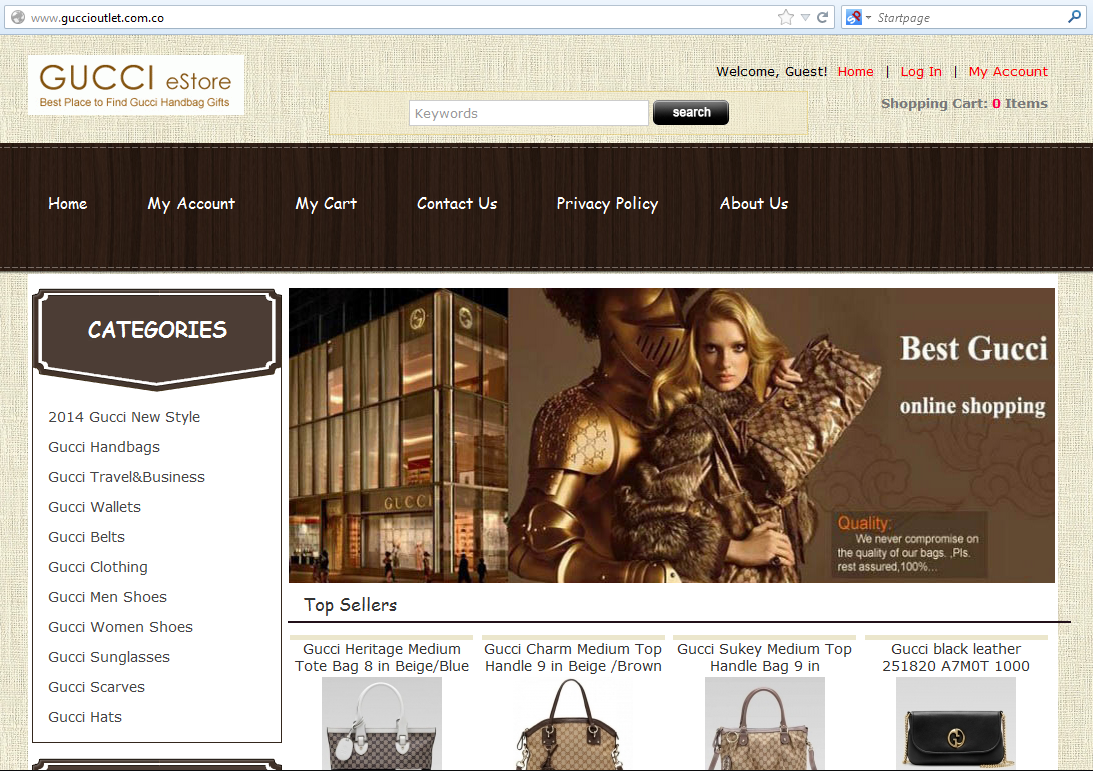1093x771 pixels.
Task: Click the Startpage search engine icon
Action: [853, 17]
